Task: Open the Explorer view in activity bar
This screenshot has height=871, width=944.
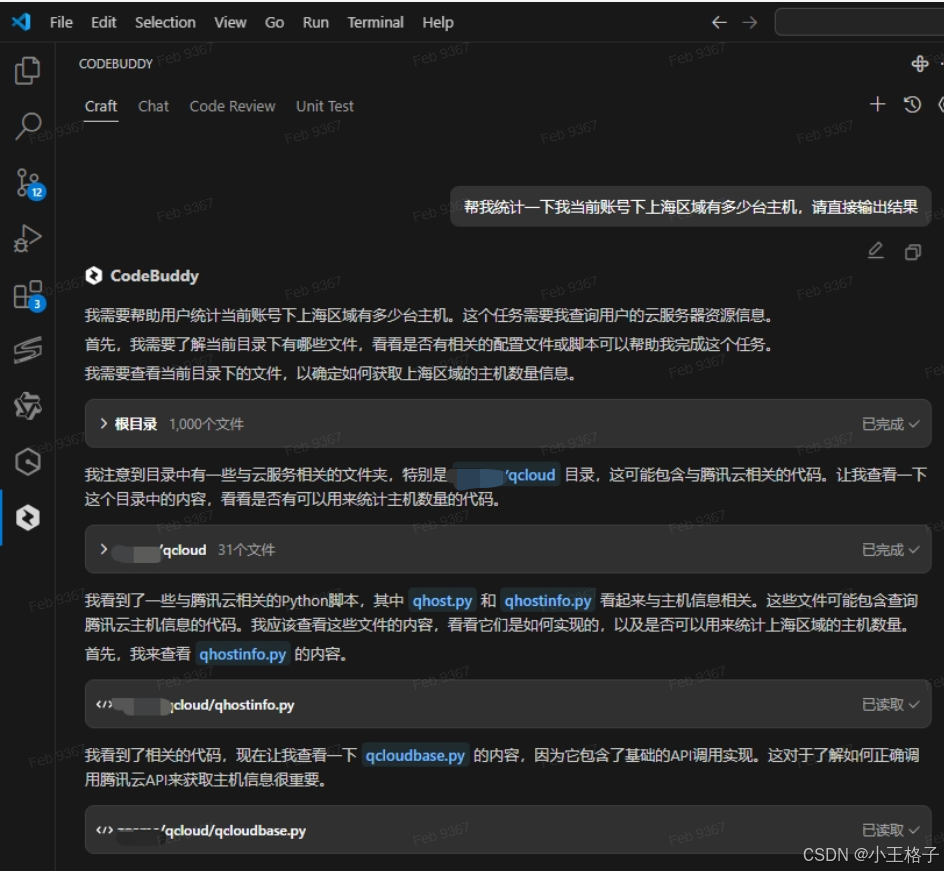Action: tap(27, 70)
